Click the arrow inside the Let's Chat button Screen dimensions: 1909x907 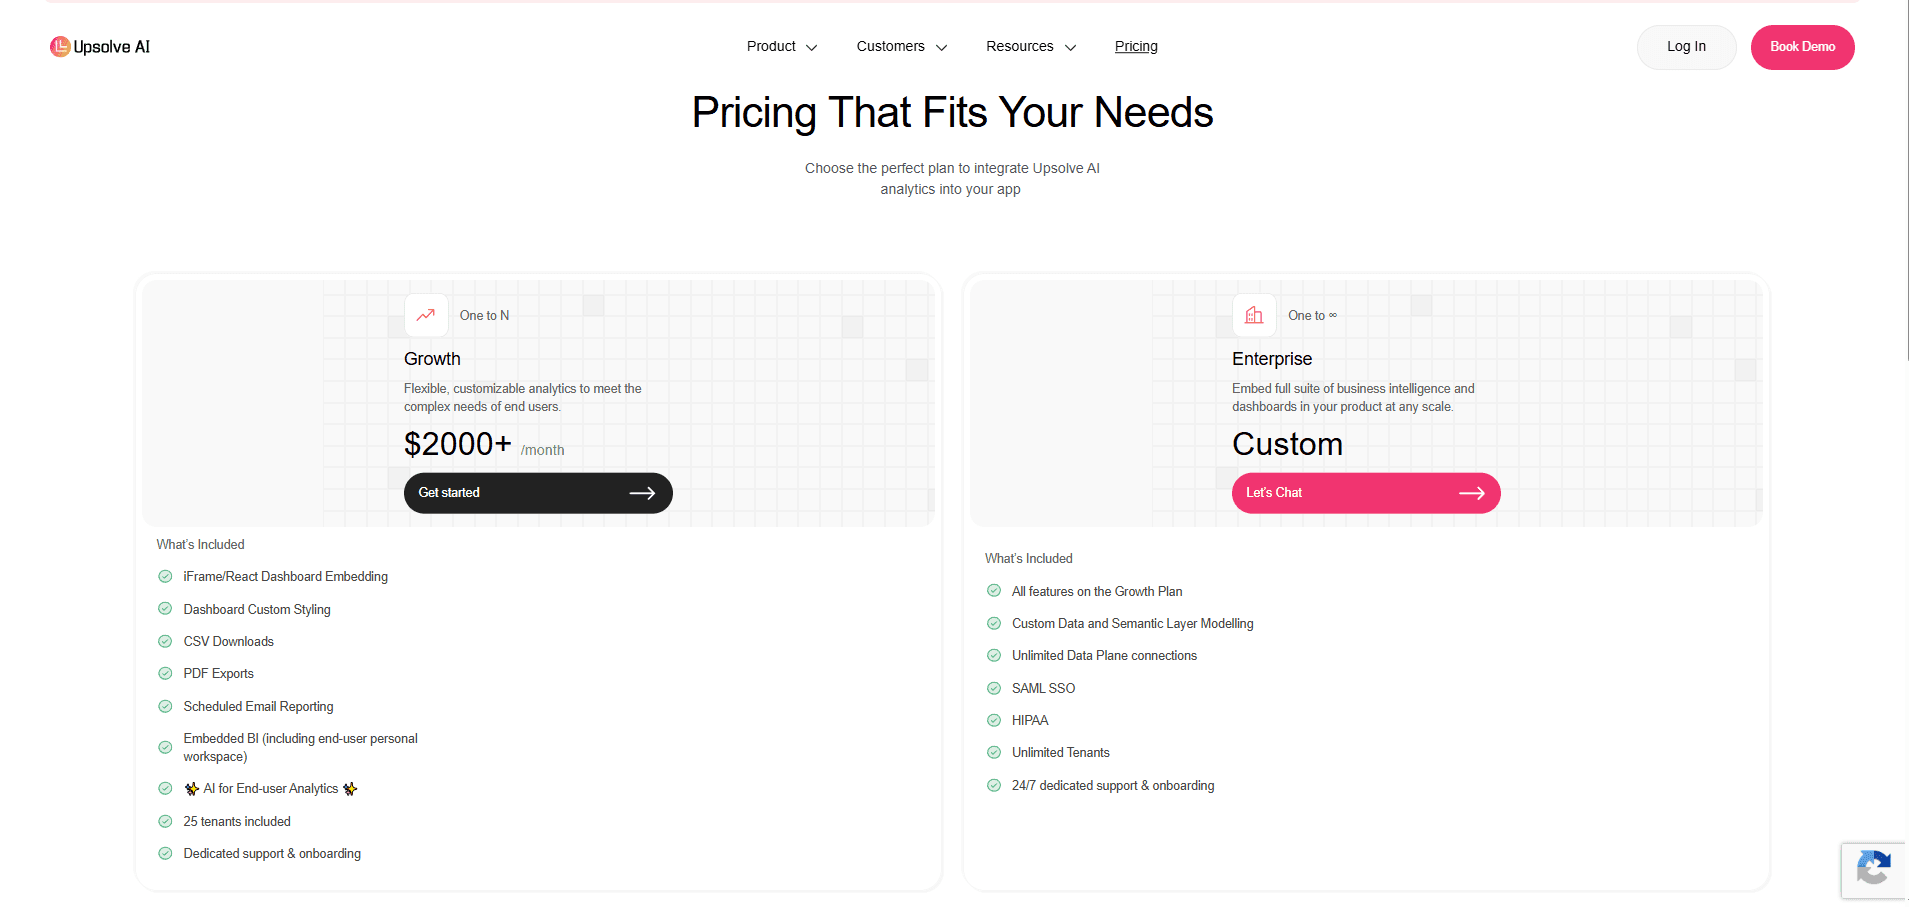[x=1472, y=492]
